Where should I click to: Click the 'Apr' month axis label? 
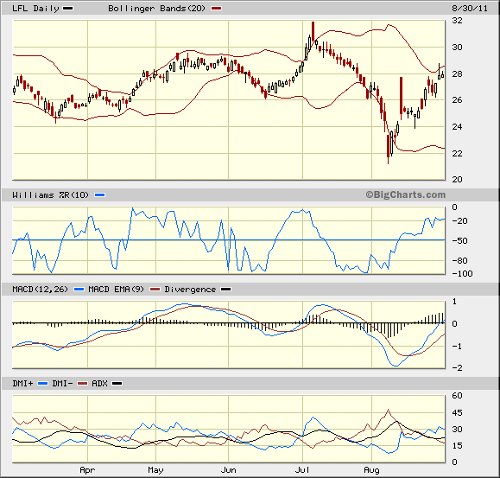(87, 470)
